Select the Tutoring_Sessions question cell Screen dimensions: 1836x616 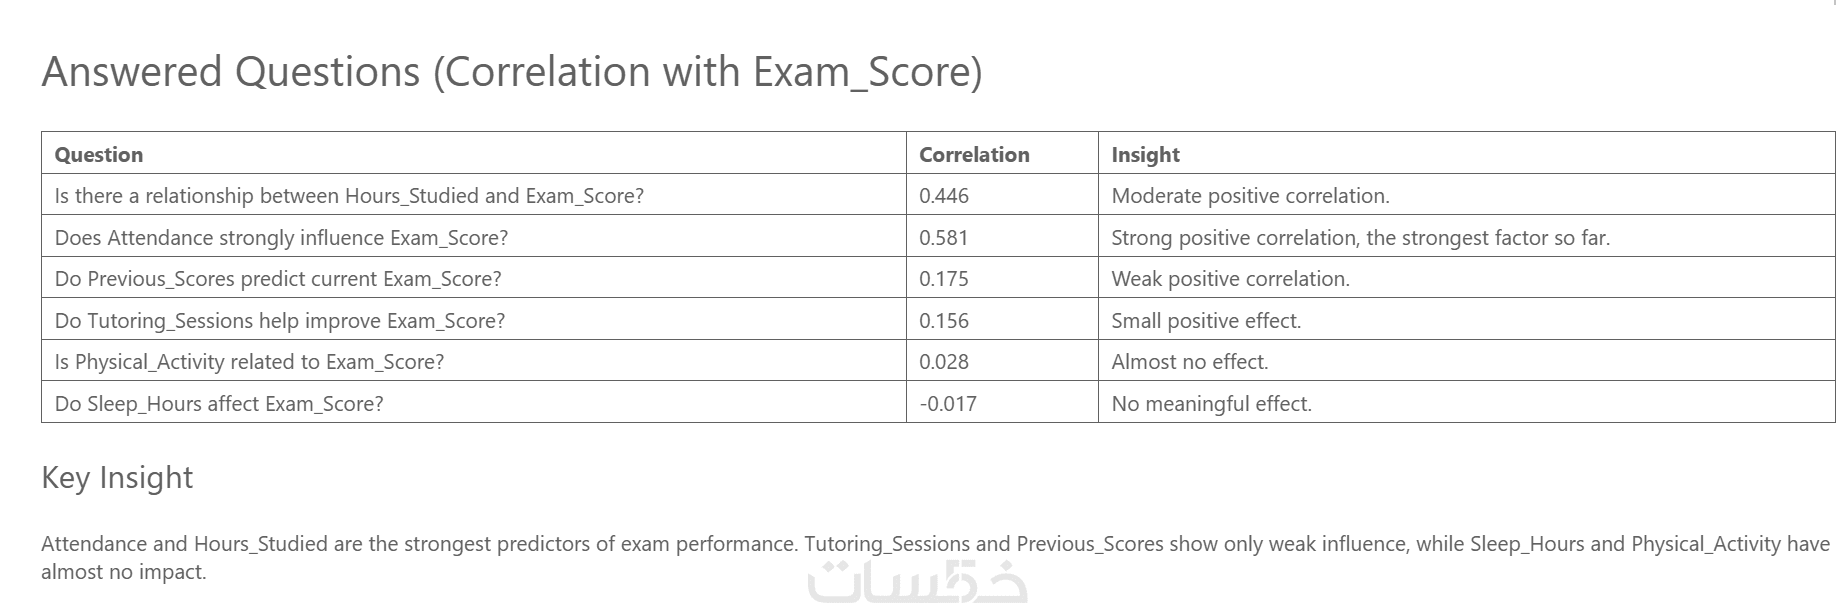pos(280,321)
